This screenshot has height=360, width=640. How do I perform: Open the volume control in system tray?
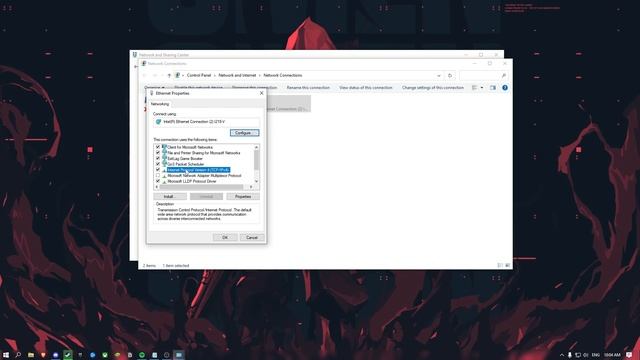(586, 355)
